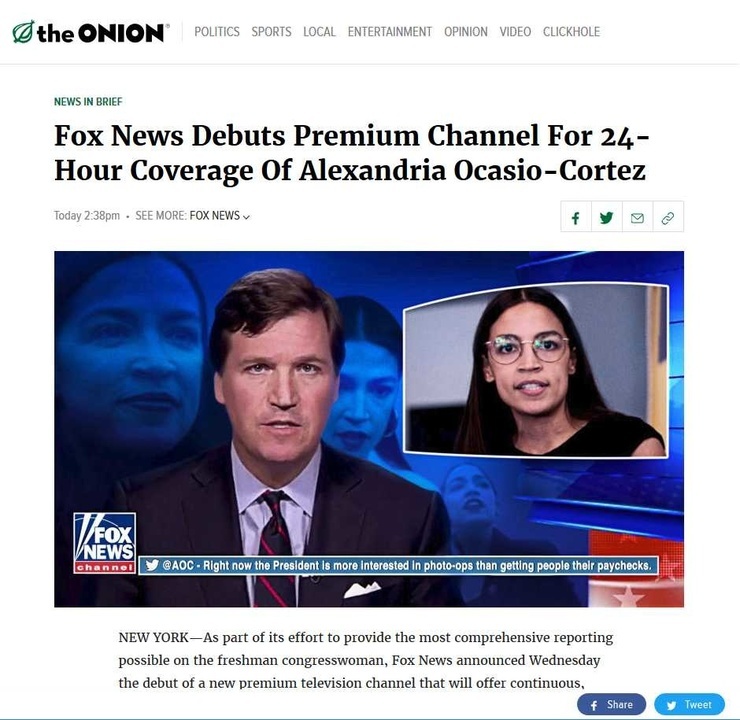
Task: Share article via Facebook icon
Action: point(575,217)
